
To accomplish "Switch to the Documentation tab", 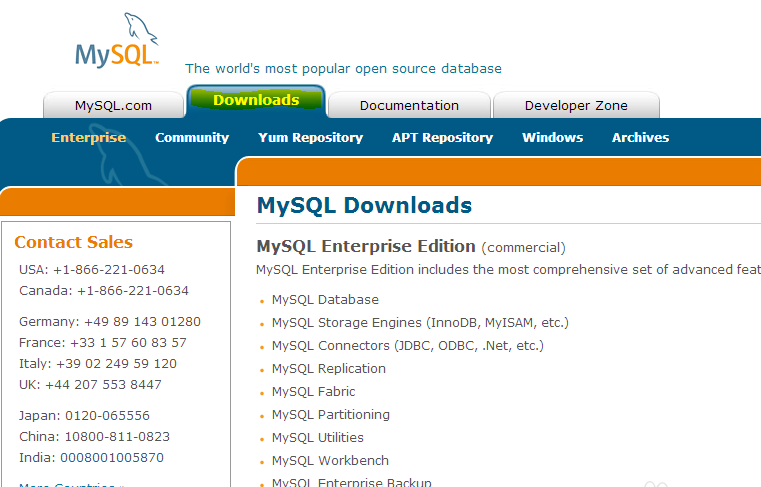I will pos(409,105).
